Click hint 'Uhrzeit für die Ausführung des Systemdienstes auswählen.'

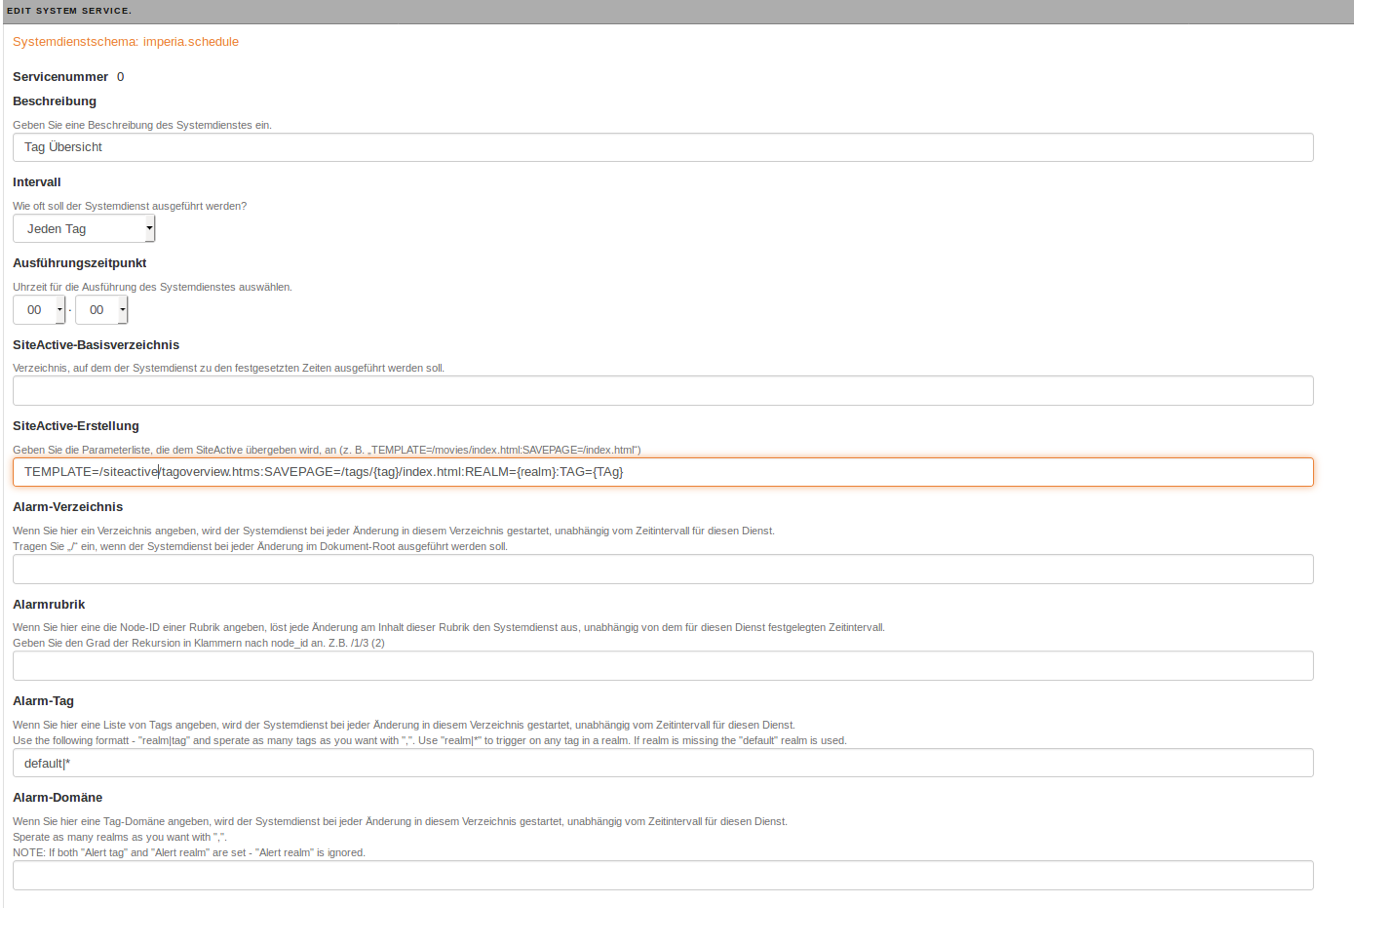tap(153, 287)
